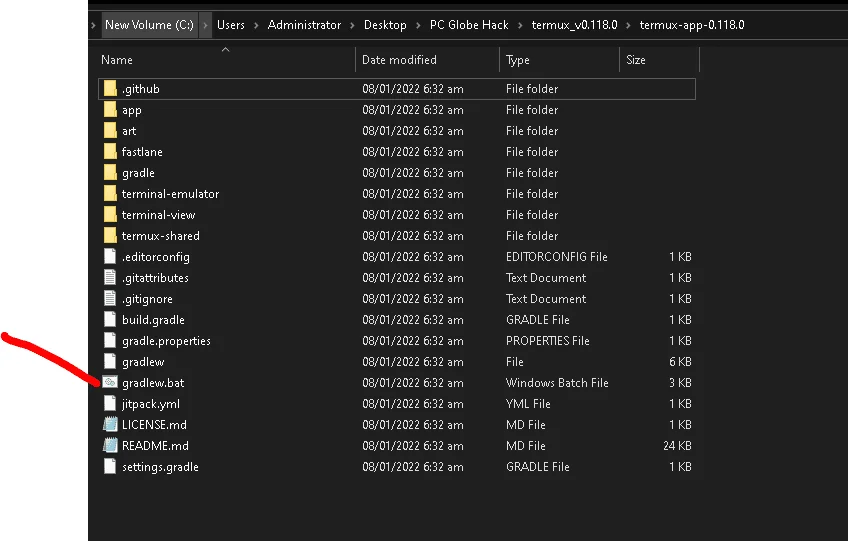Select the terminal-emulator folder name
This screenshot has height=541, width=848.
pos(170,194)
